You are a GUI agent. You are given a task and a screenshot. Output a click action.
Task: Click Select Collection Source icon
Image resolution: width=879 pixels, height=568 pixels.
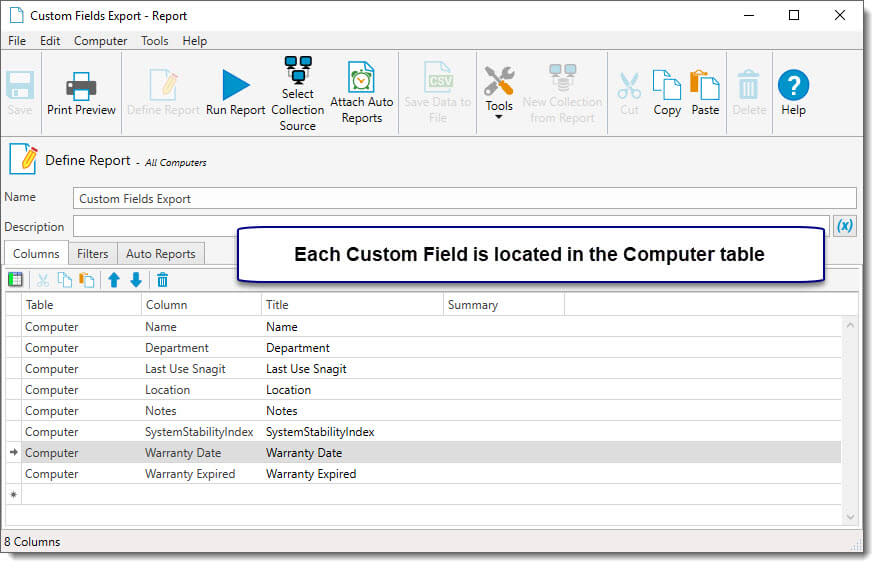pyautogui.click(x=298, y=93)
